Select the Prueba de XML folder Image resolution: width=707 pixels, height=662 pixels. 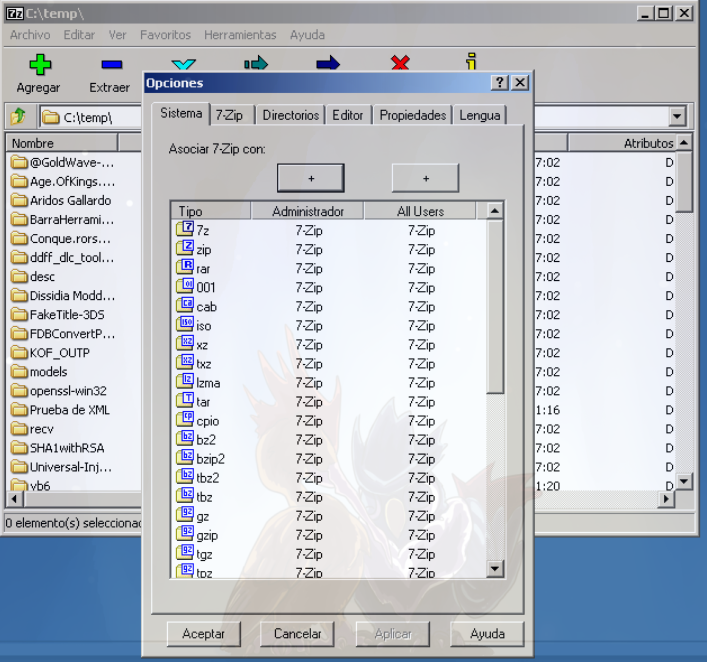[60, 409]
